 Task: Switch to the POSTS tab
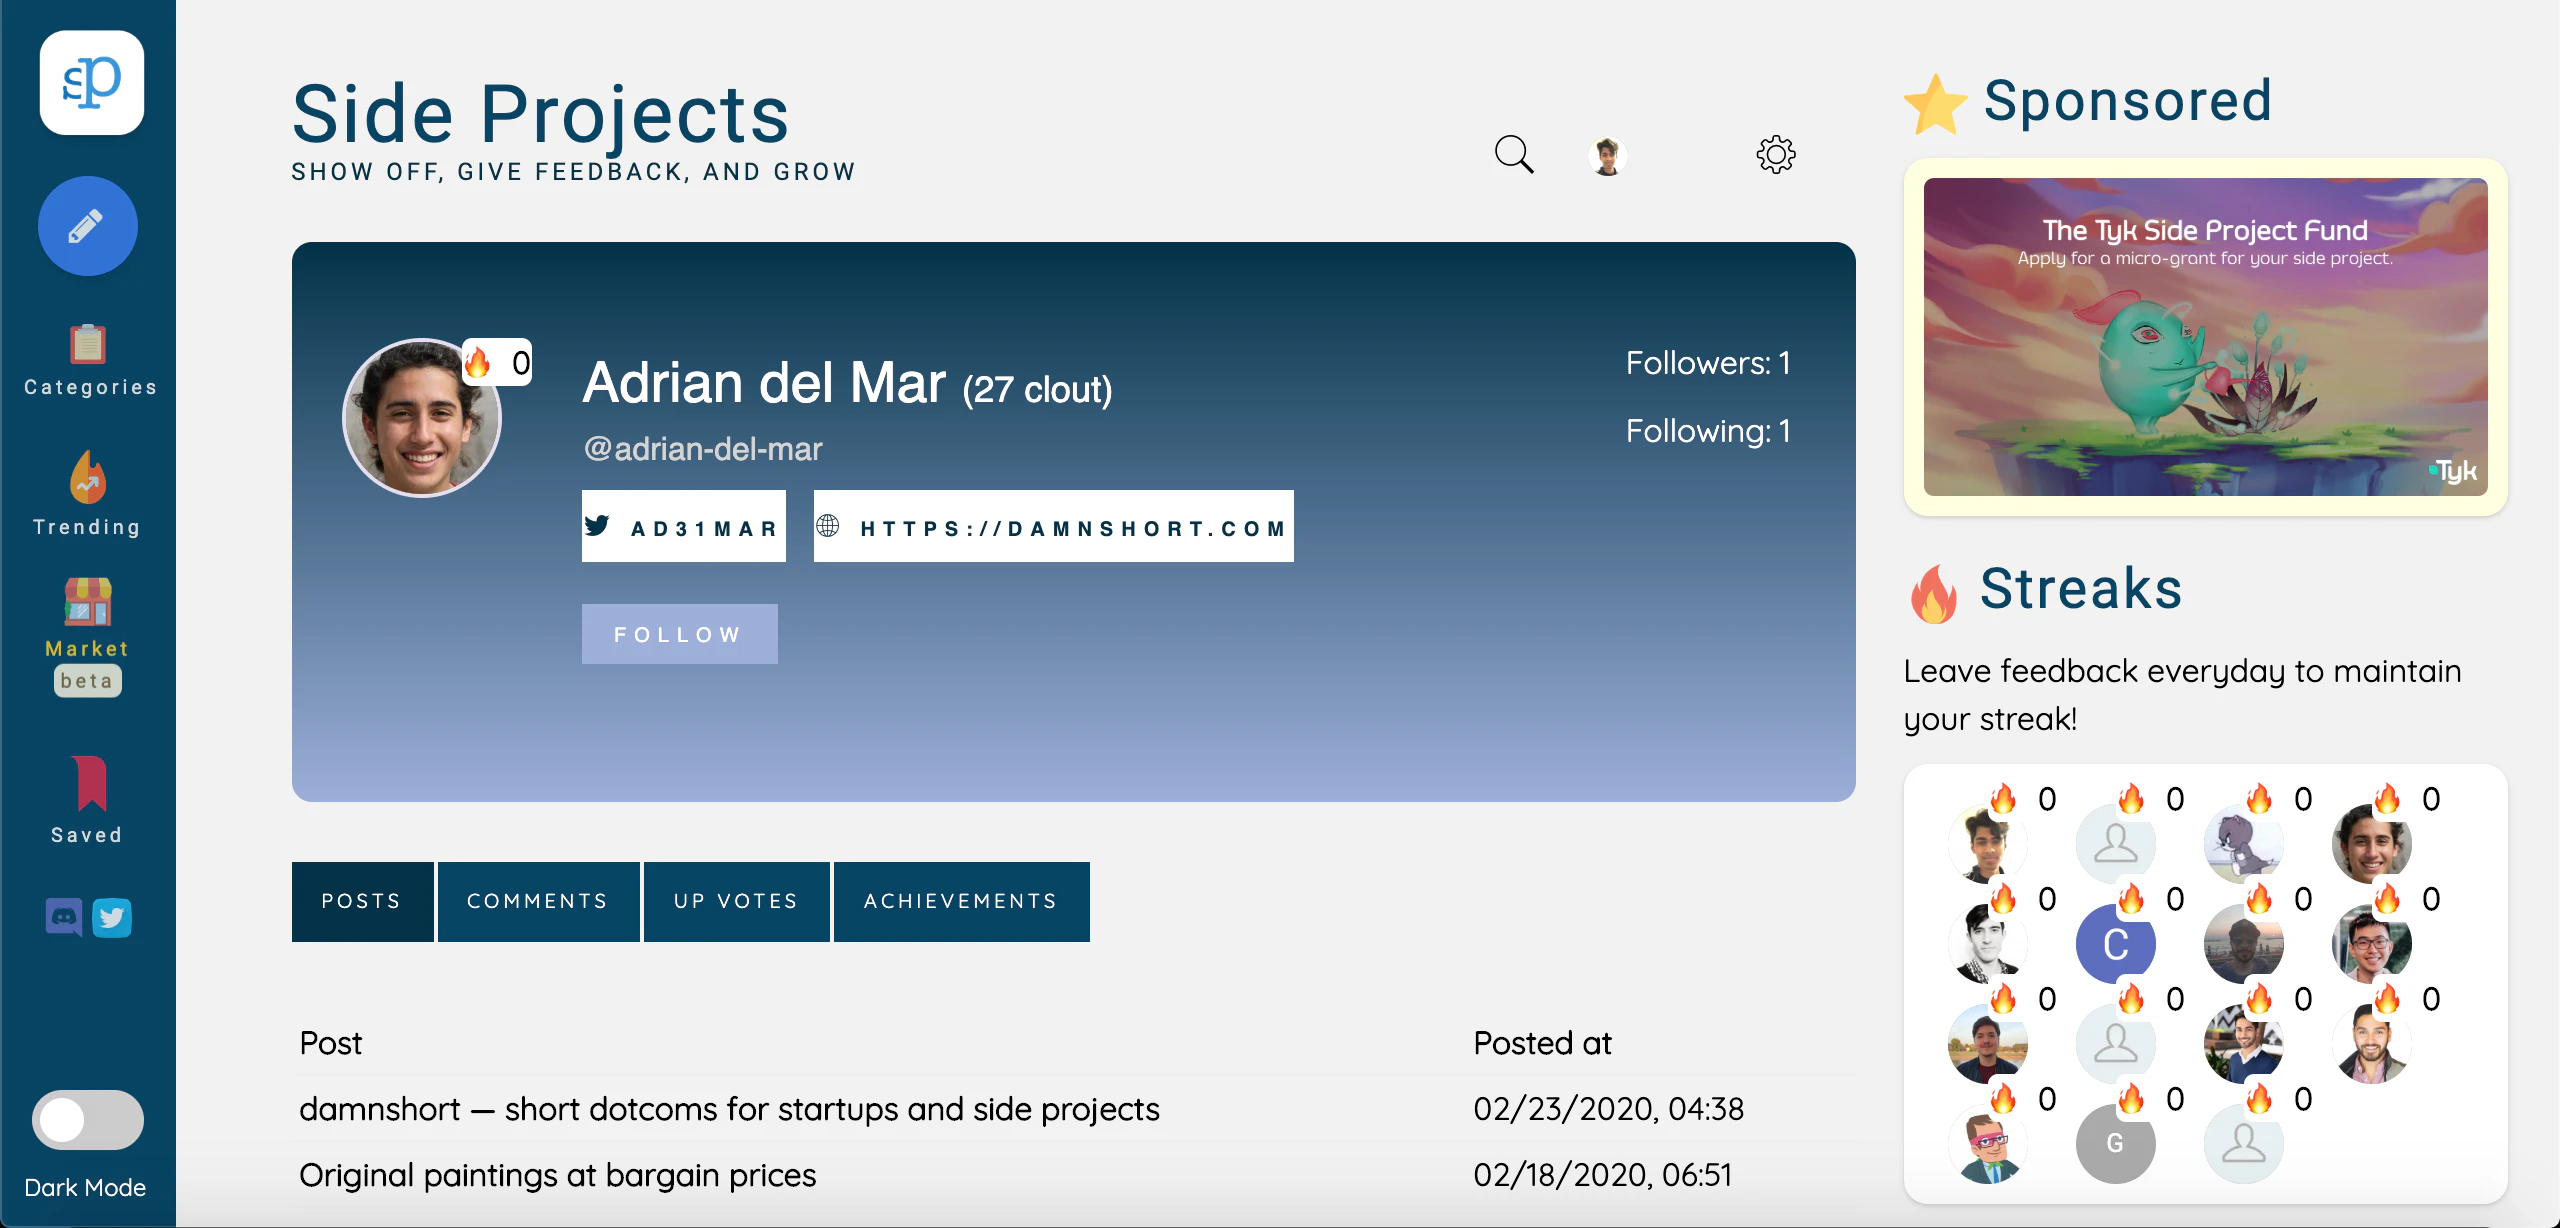363,902
